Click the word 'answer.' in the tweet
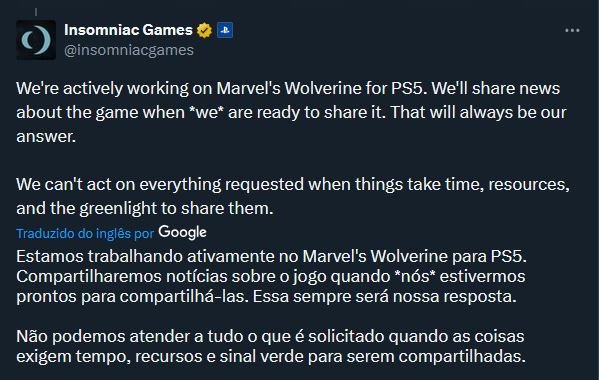Viewport: 599px width, 380px height. pos(46,137)
